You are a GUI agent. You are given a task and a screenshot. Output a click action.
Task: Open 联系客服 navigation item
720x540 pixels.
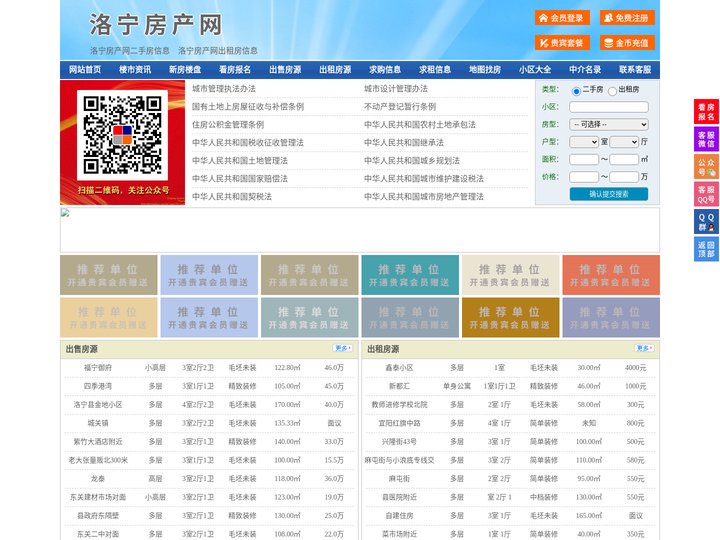coord(635,70)
